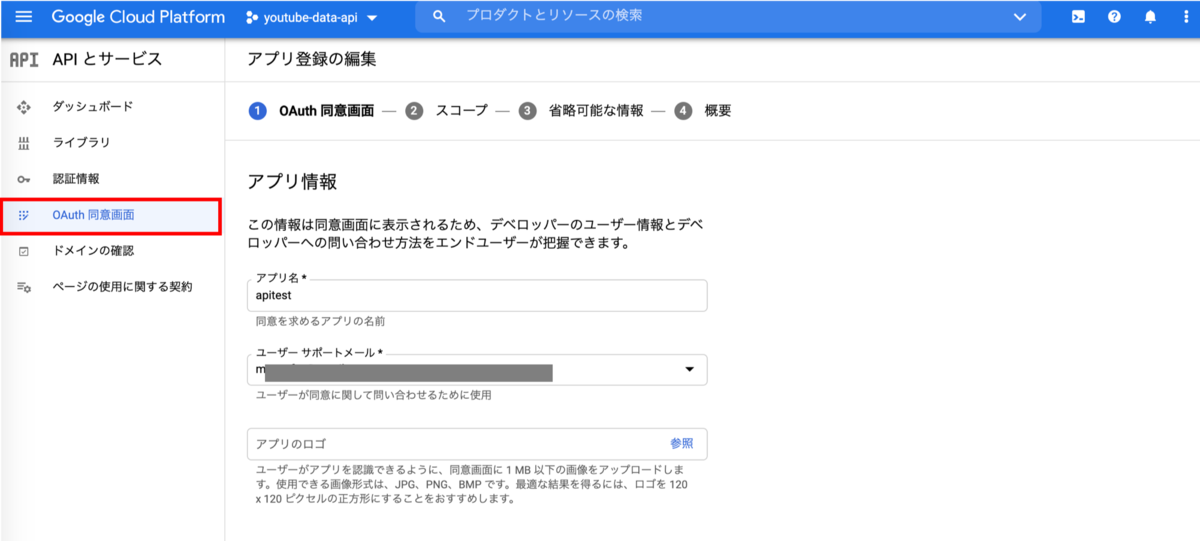Open ドメインの確認 in sidebar
This screenshot has width=1200, height=541.
pos(93,251)
